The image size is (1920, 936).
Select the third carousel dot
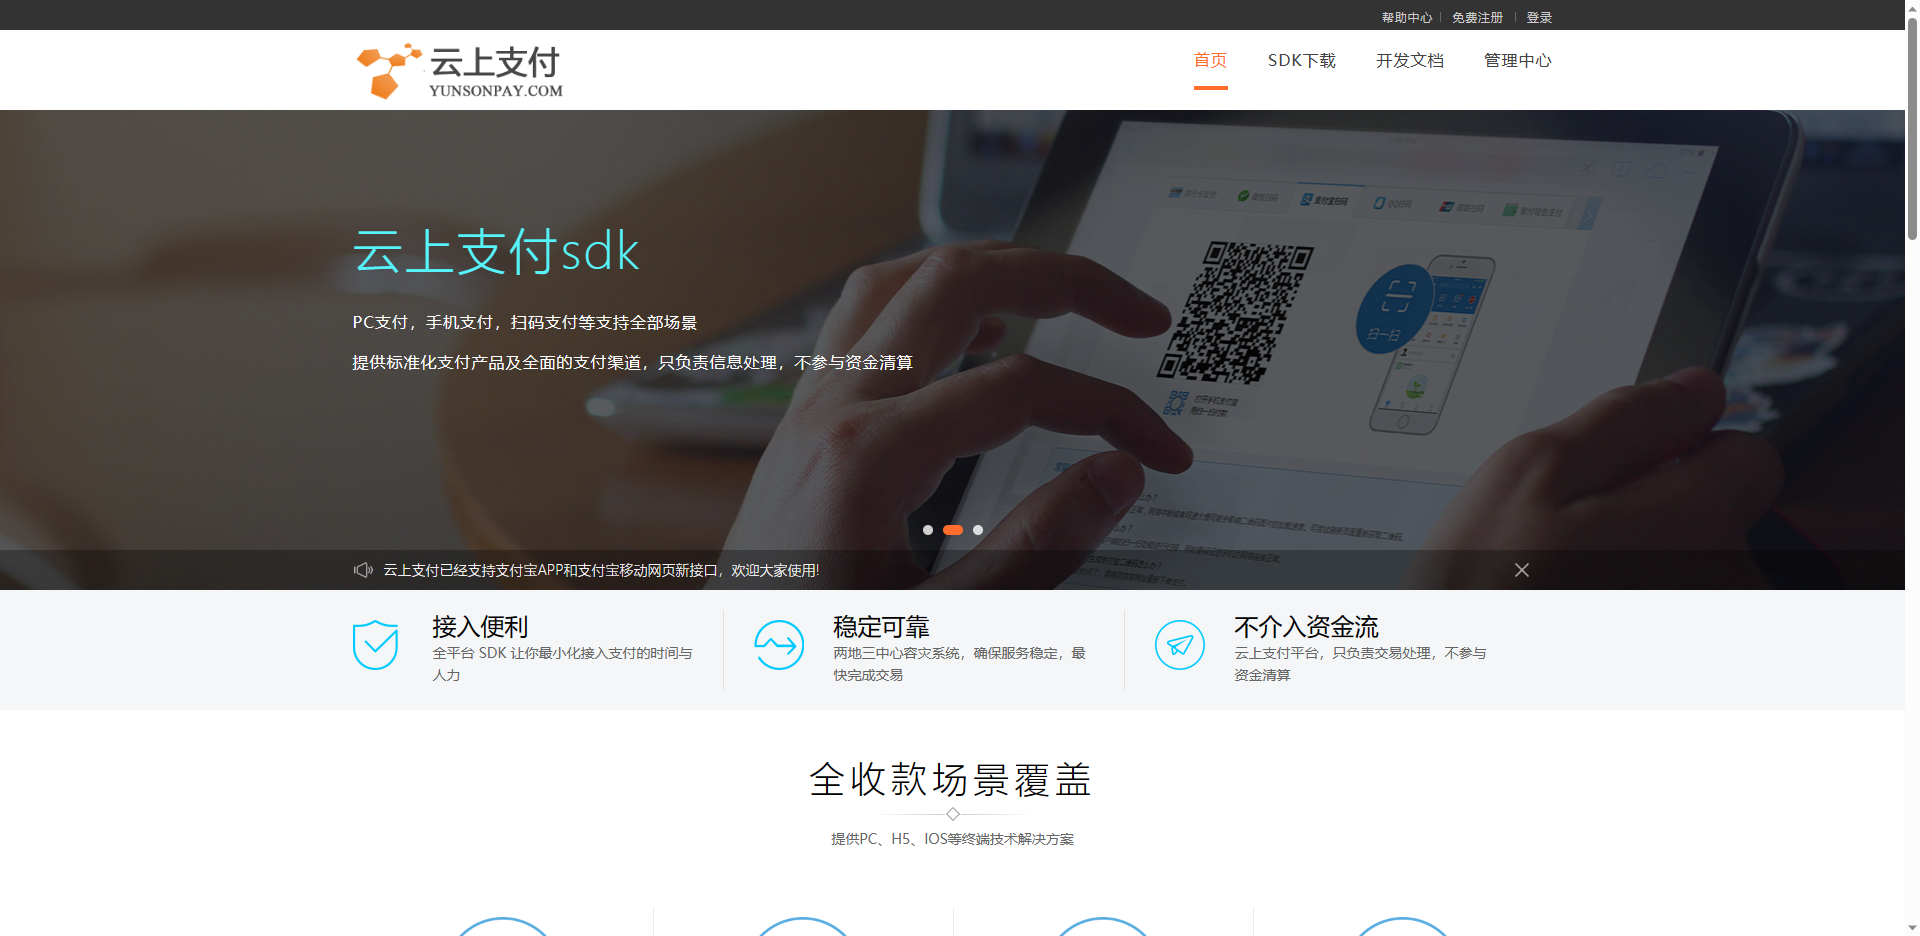click(x=978, y=530)
